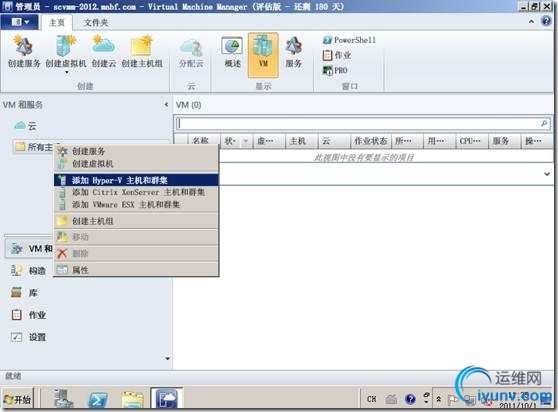This screenshot has width=558, height=412.
Task: Expand the details pane chevron
Action: pyautogui.click(x=547, y=174)
